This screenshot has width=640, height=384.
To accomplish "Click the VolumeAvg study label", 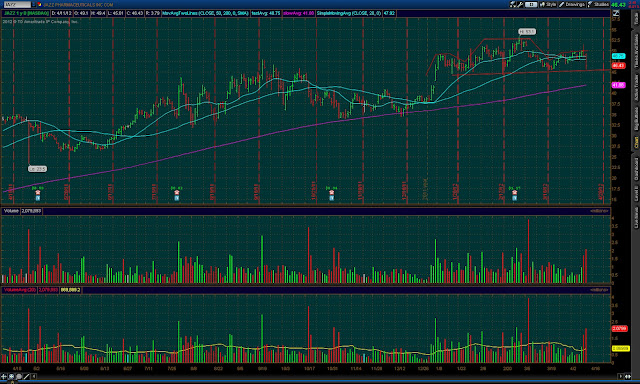I will coord(20,290).
